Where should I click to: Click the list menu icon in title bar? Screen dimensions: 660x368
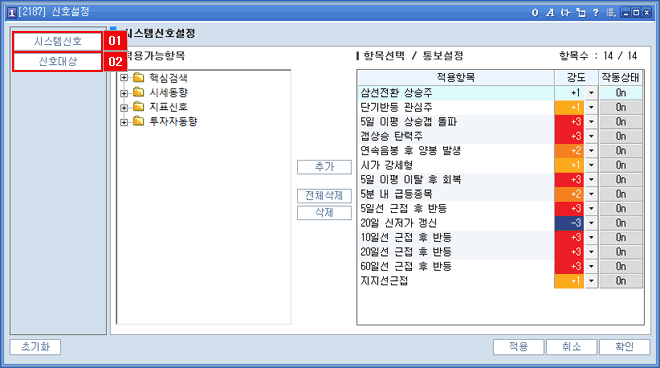click(611, 13)
